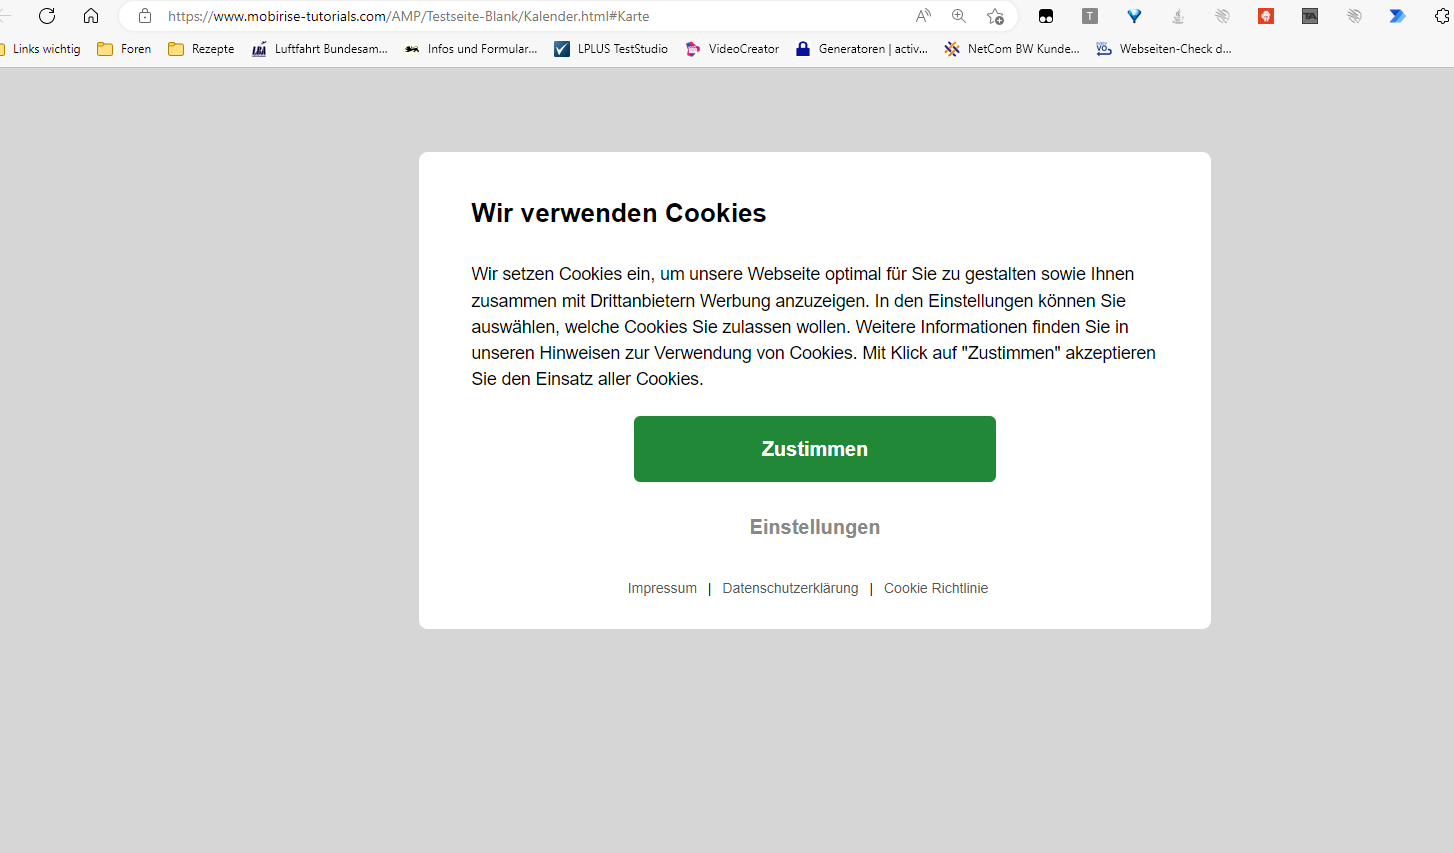Image resolution: width=1454 pixels, height=853 pixels.
Task: Click the orange-red extension icon
Action: coord(1266,16)
